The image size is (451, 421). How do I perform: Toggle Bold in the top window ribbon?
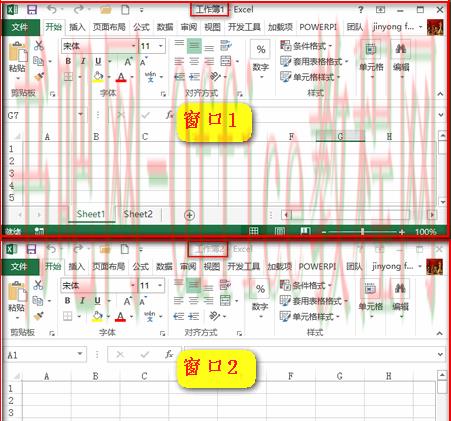tap(68, 61)
